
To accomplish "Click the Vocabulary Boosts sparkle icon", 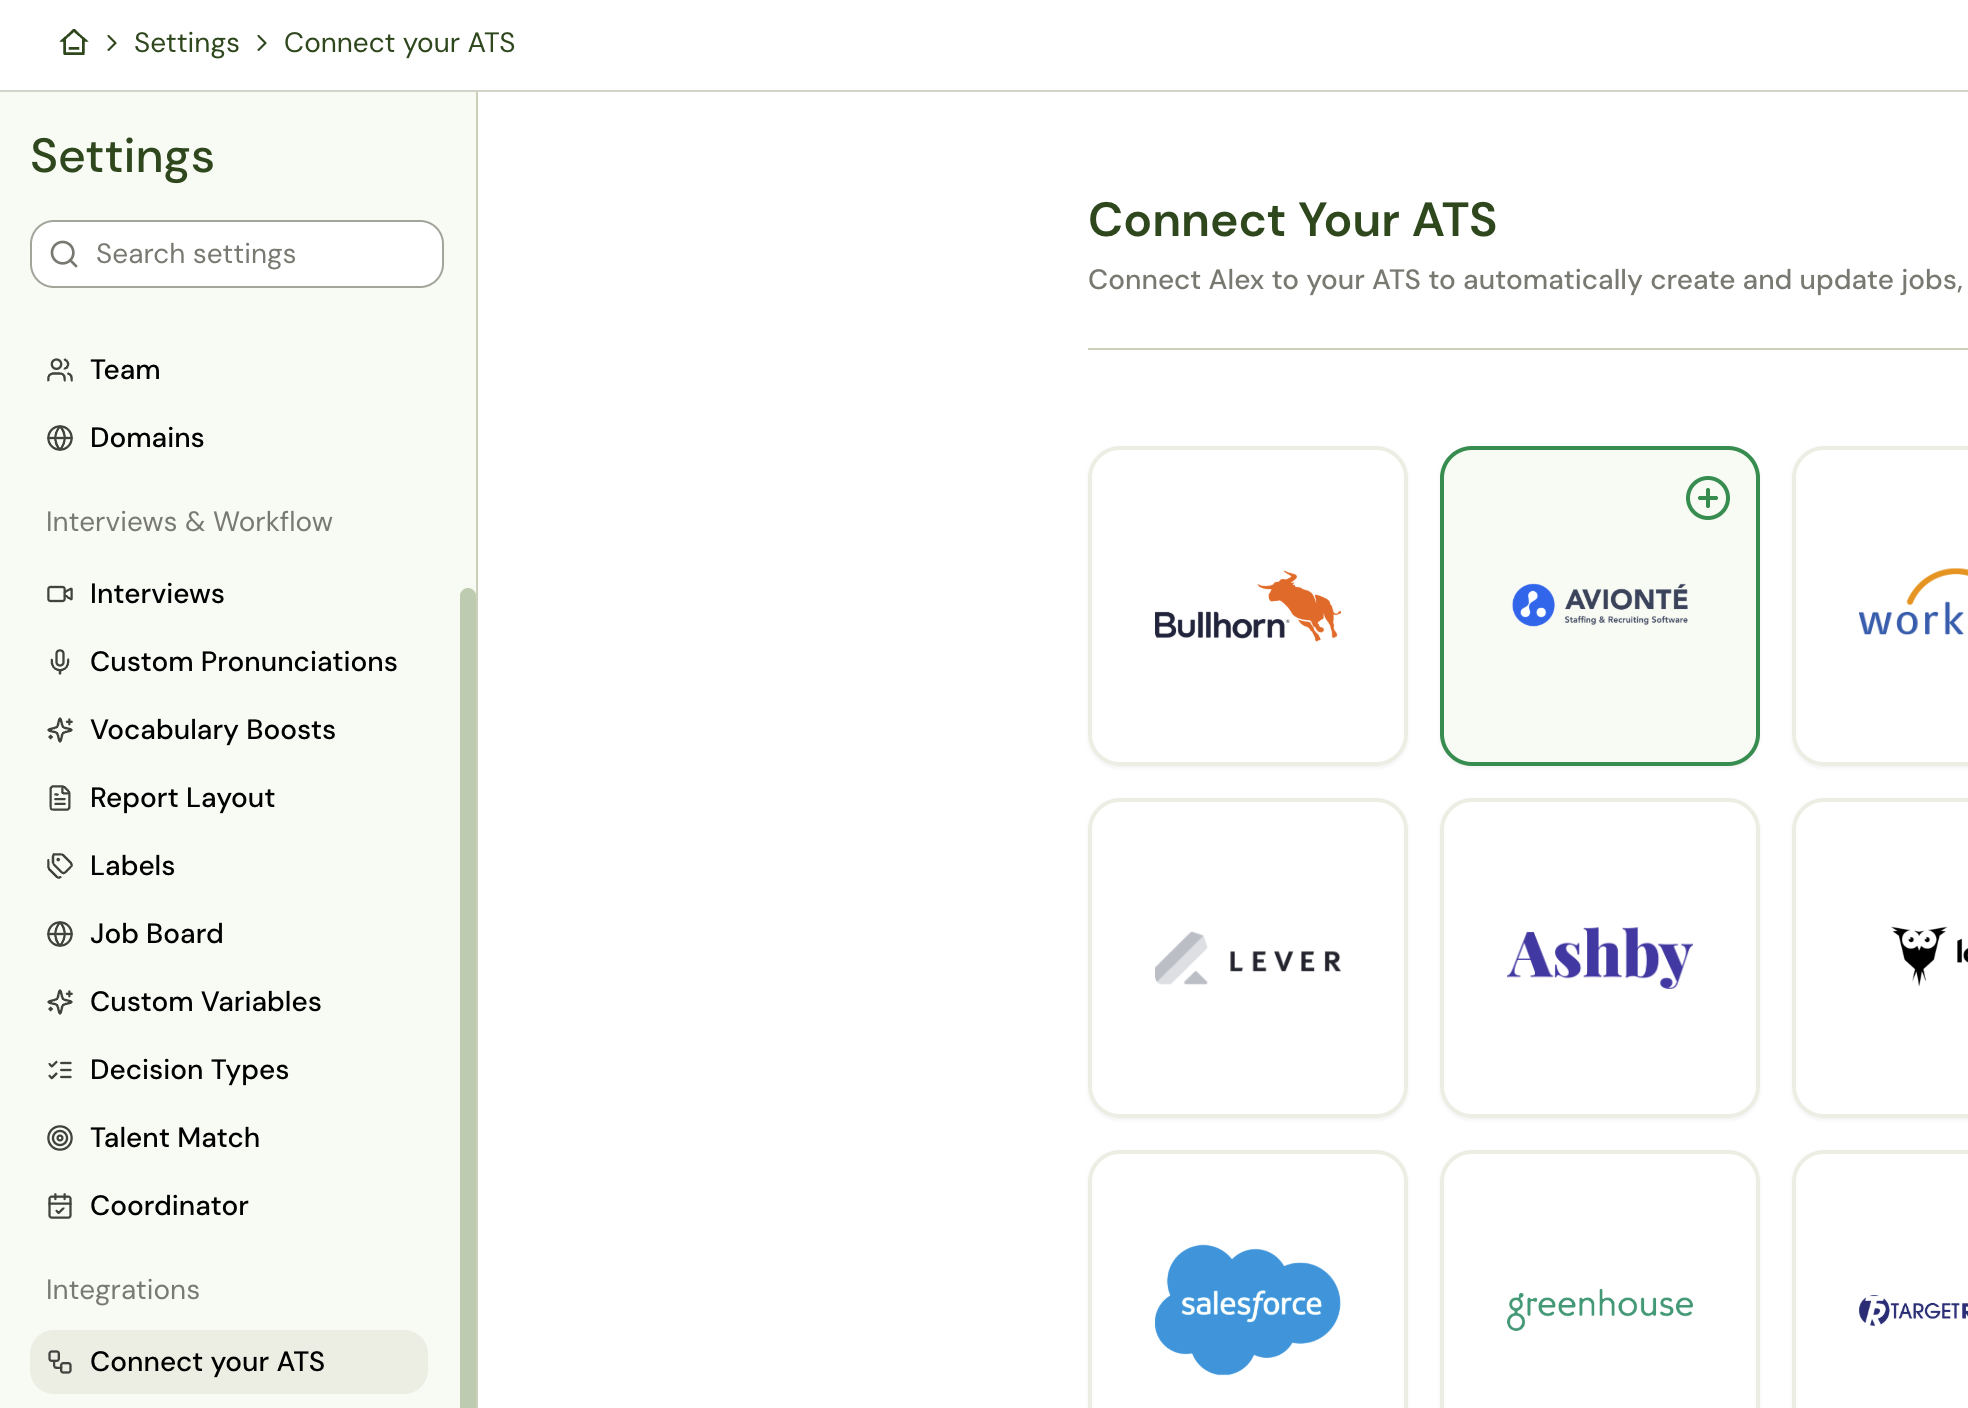I will (x=60, y=730).
